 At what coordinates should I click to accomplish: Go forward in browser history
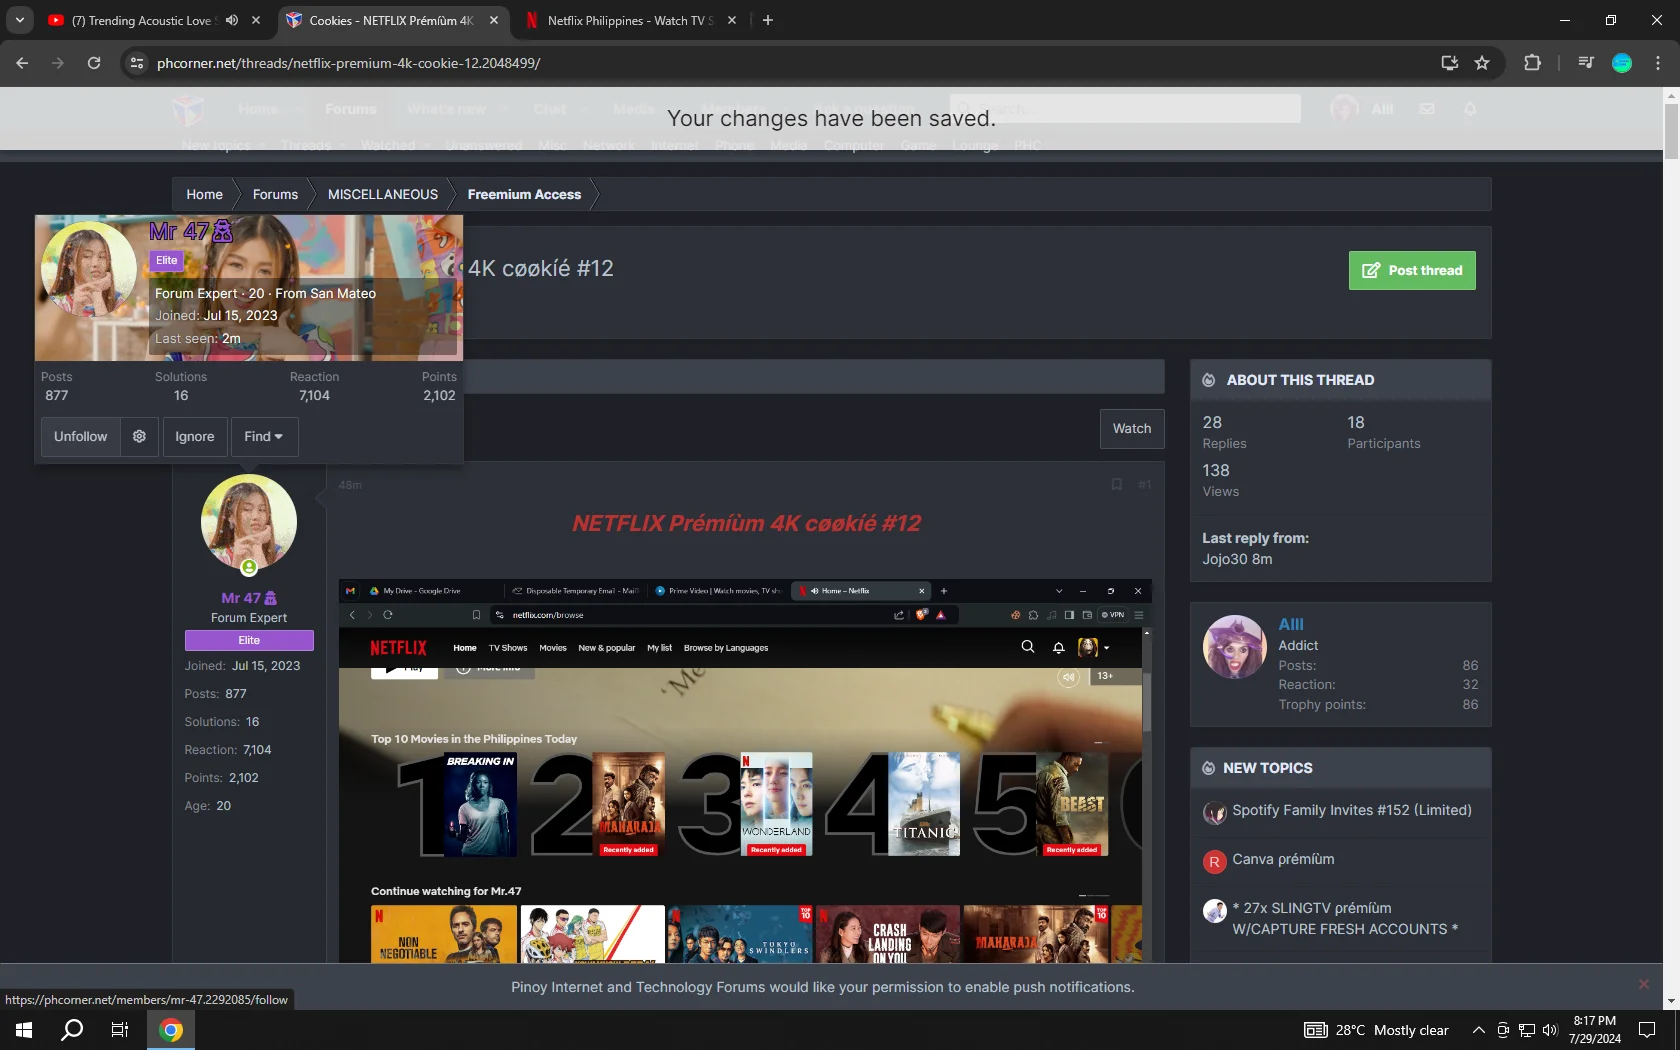click(58, 63)
